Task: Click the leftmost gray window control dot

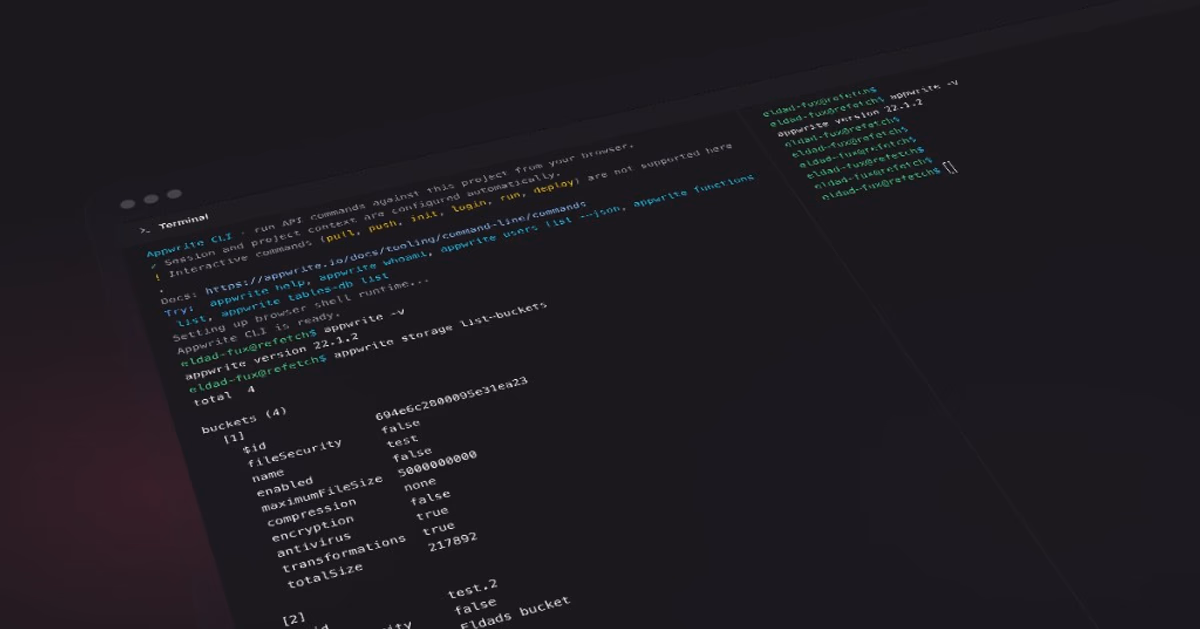Action: 127,203
